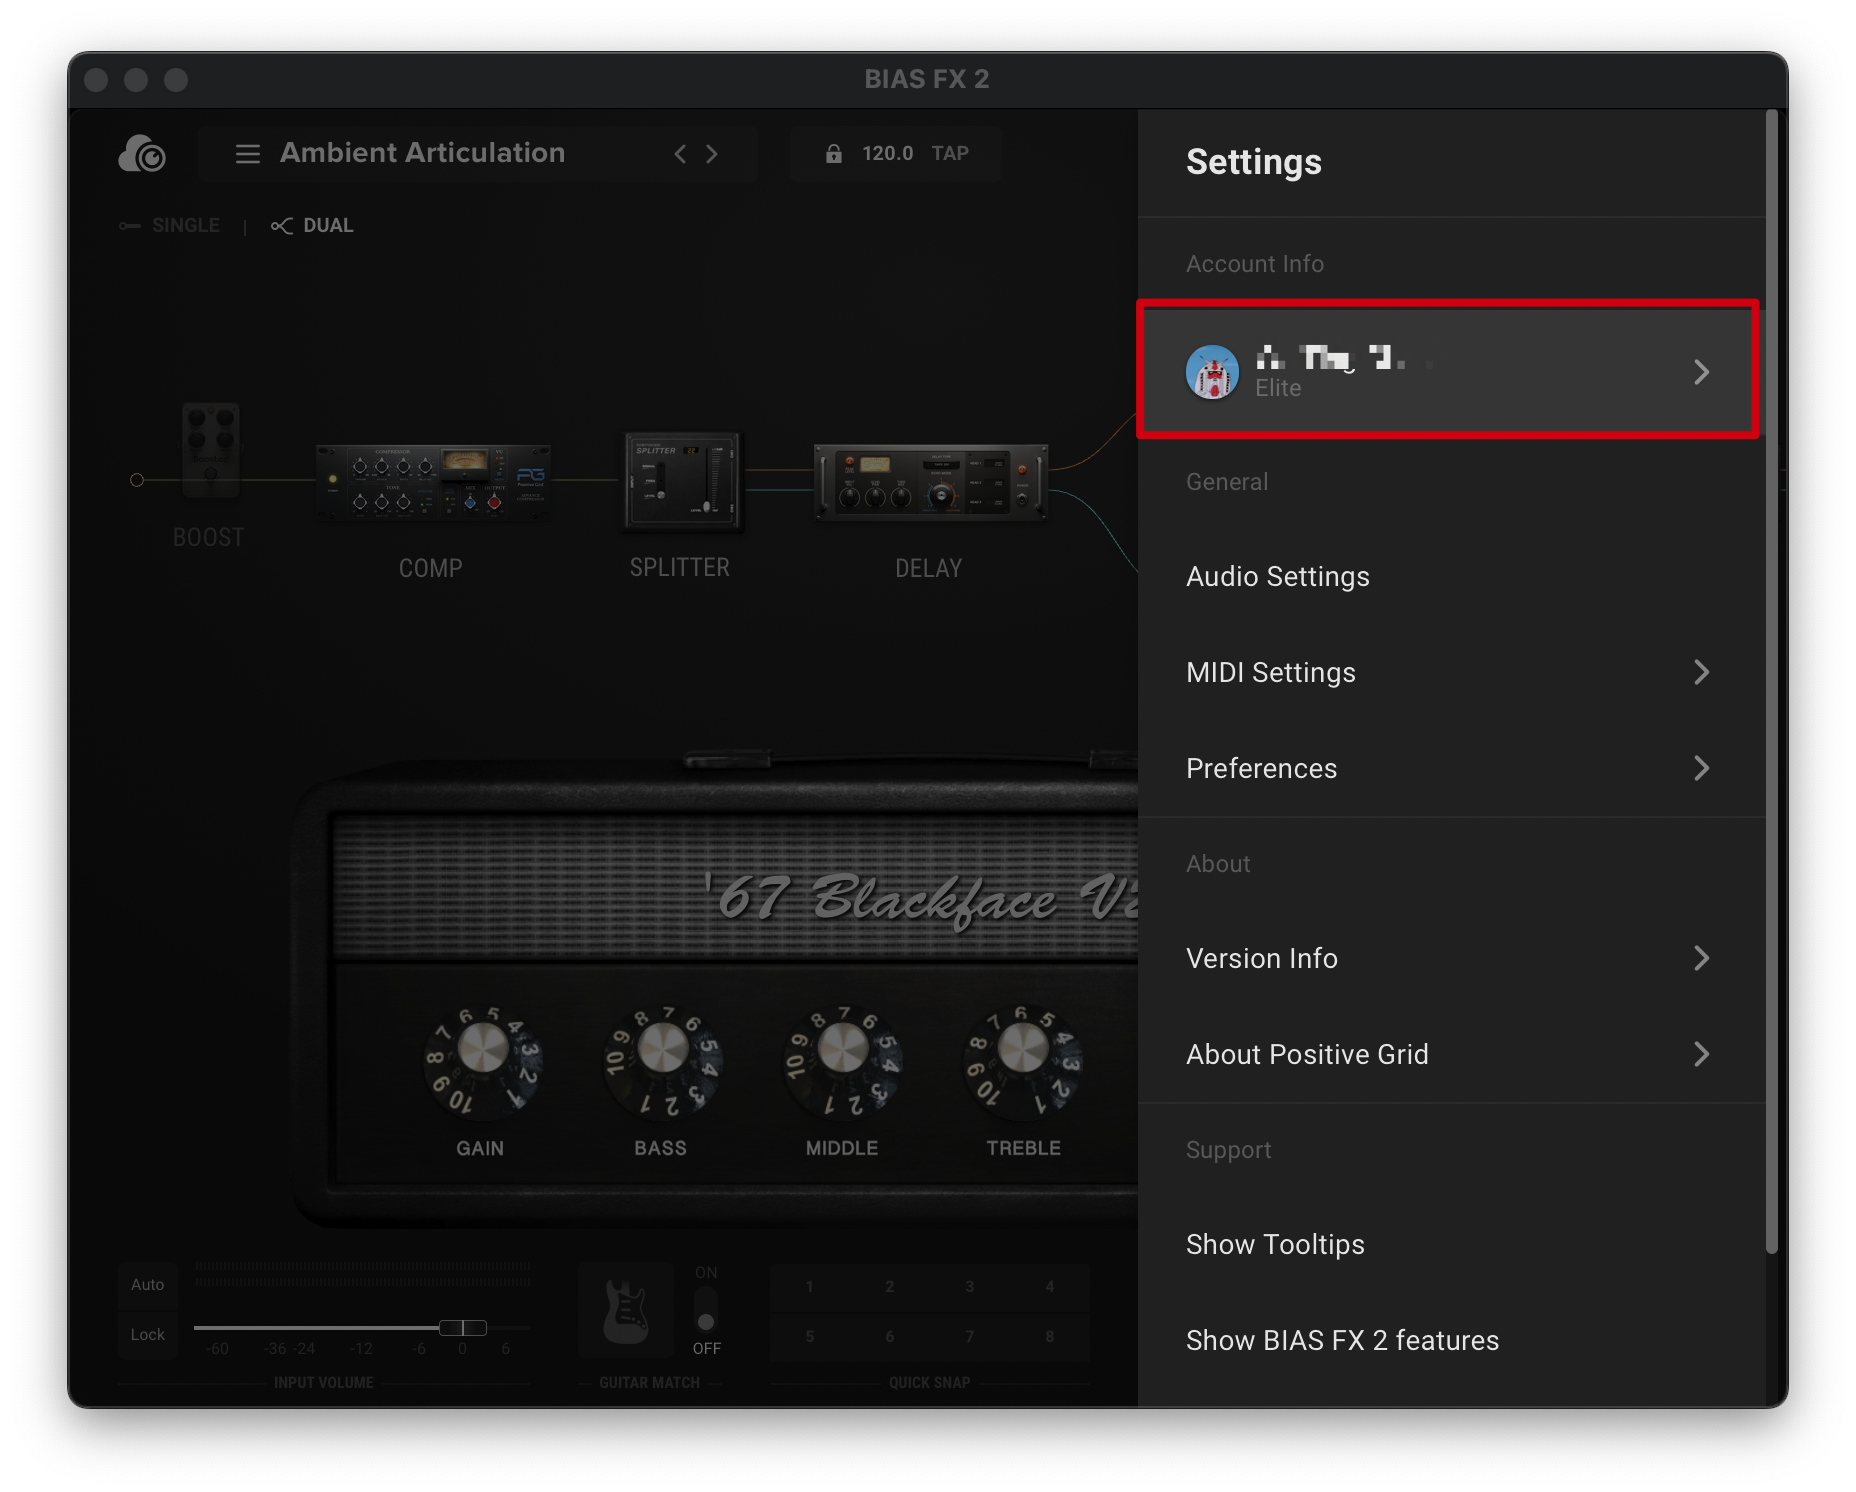Select the COMP rack unit
The width and height of the screenshot is (1856, 1492).
click(432, 481)
